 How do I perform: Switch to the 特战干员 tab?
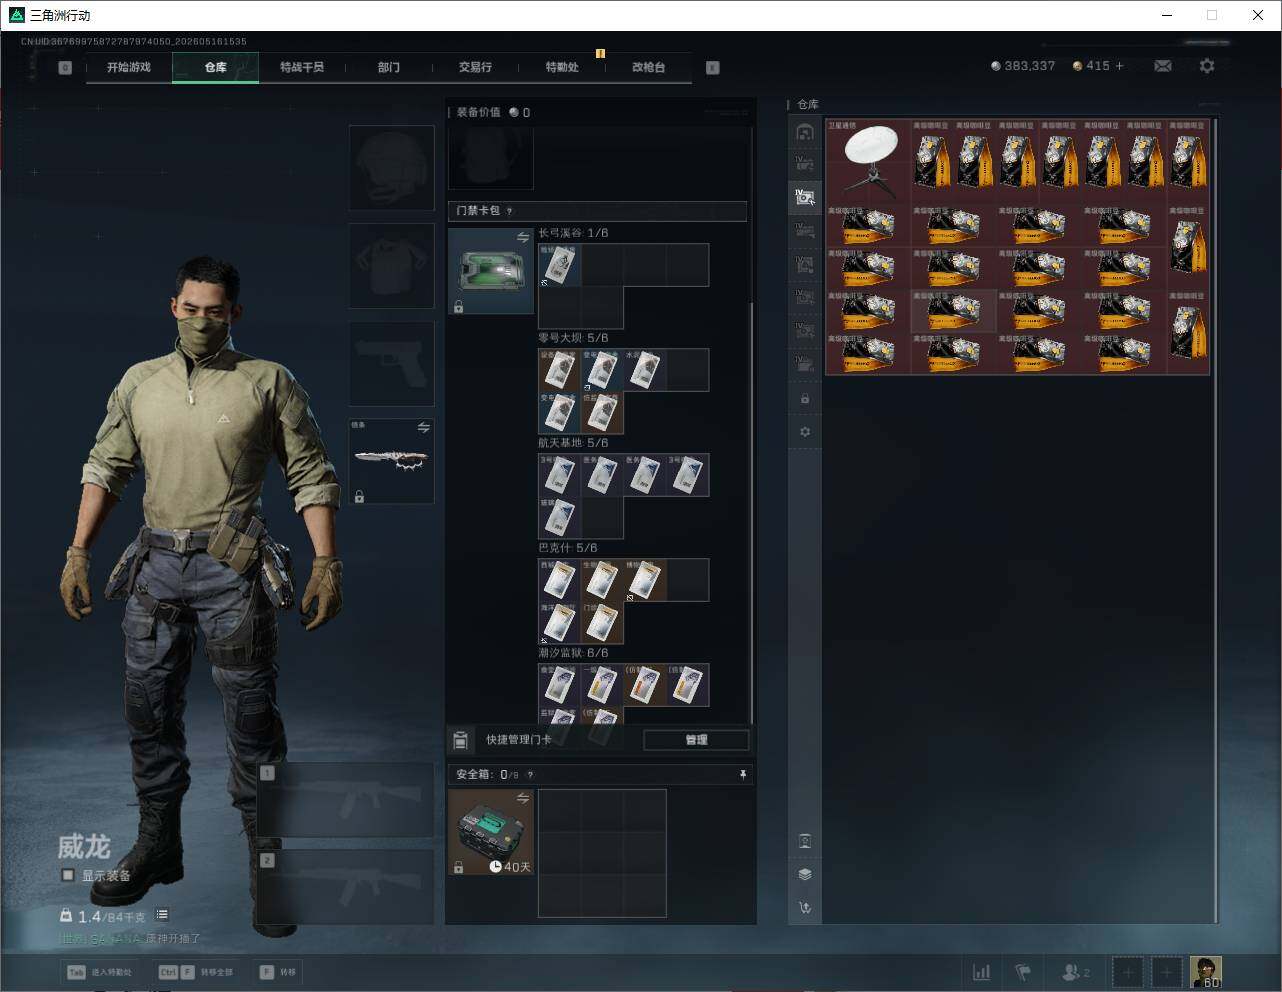tap(302, 67)
